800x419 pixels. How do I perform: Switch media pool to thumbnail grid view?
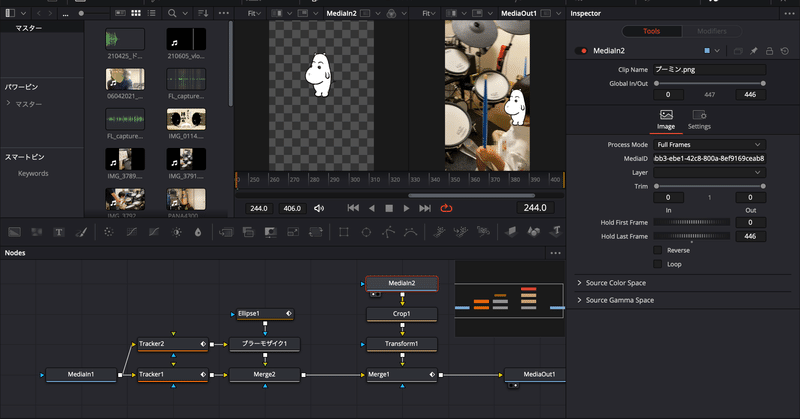point(136,13)
